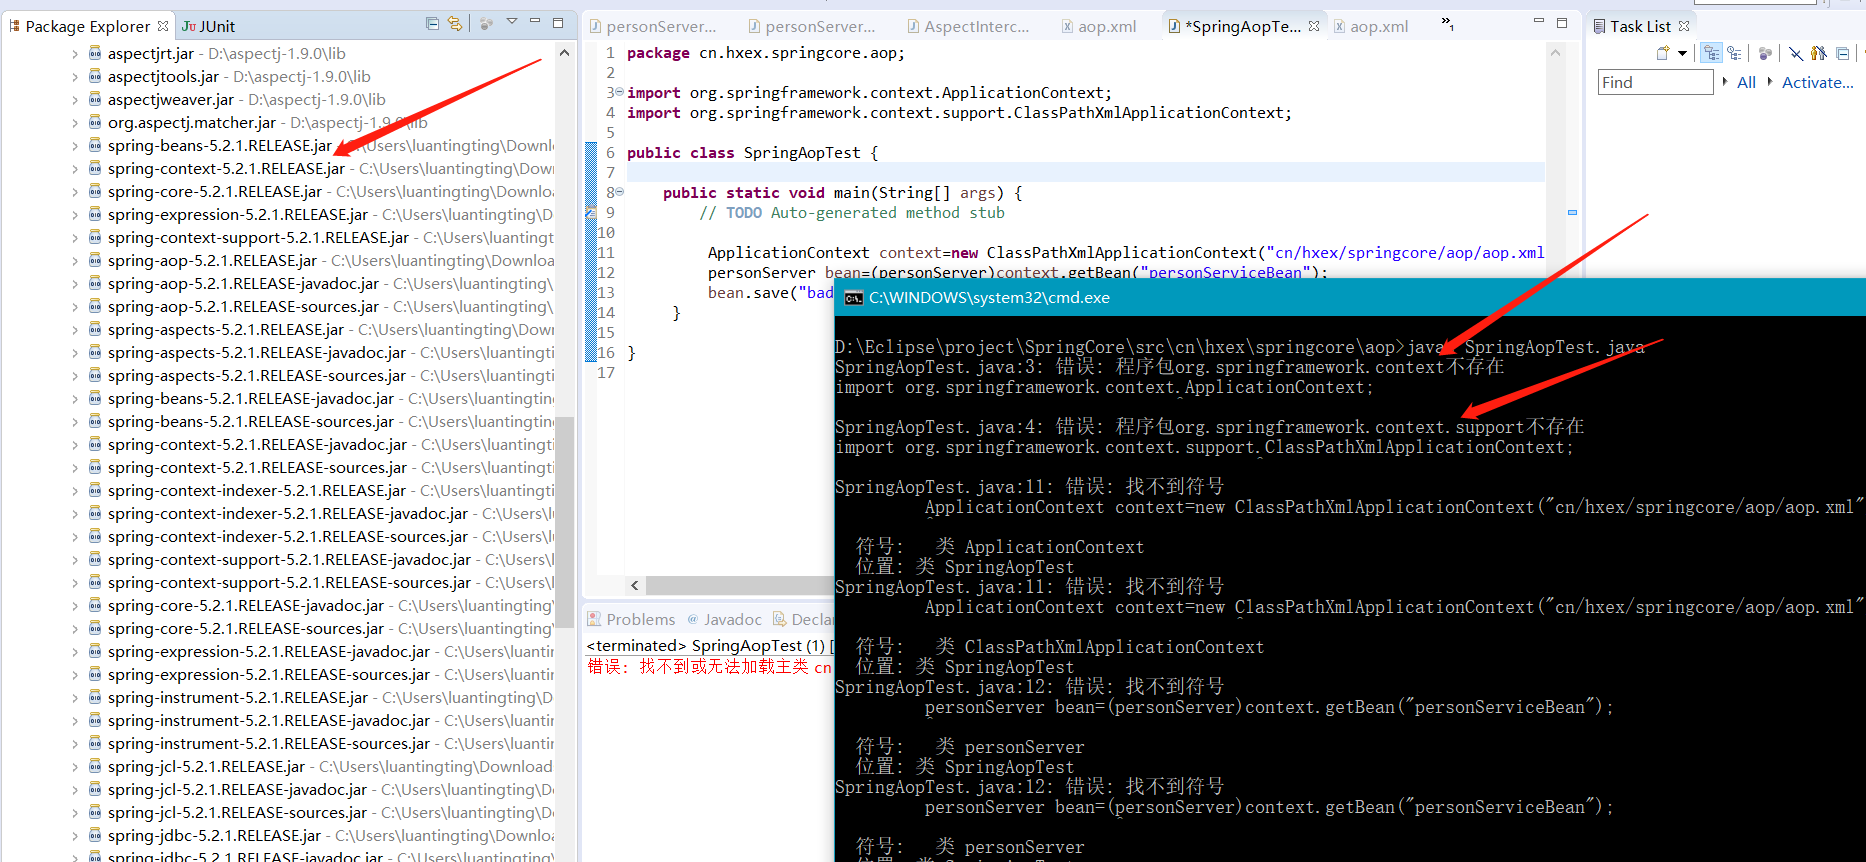The height and width of the screenshot is (862, 1866).
Task: Open New Task dropdown arrow in Task List
Action: click(1682, 54)
